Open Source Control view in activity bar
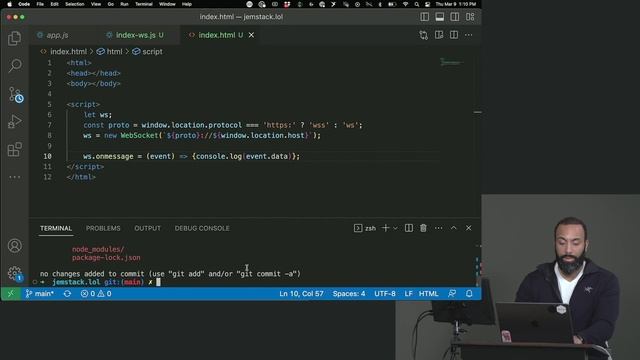The height and width of the screenshot is (360, 640). pos(16,94)
